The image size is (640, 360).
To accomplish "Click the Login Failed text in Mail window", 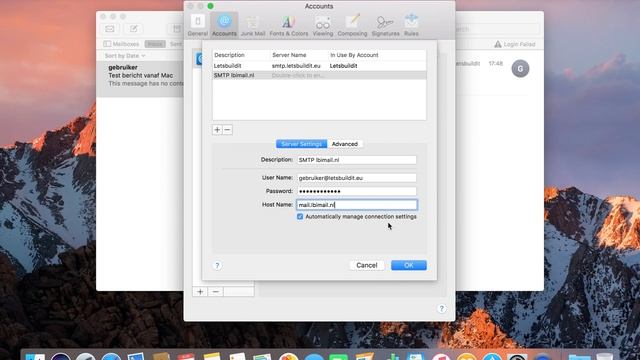I will (519, 44).
